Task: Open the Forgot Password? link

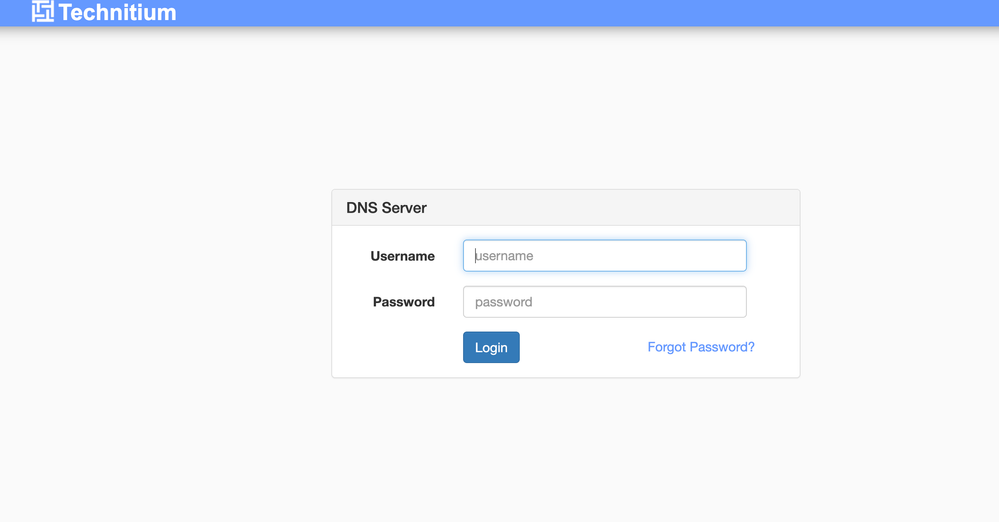Action: (701, 347)
